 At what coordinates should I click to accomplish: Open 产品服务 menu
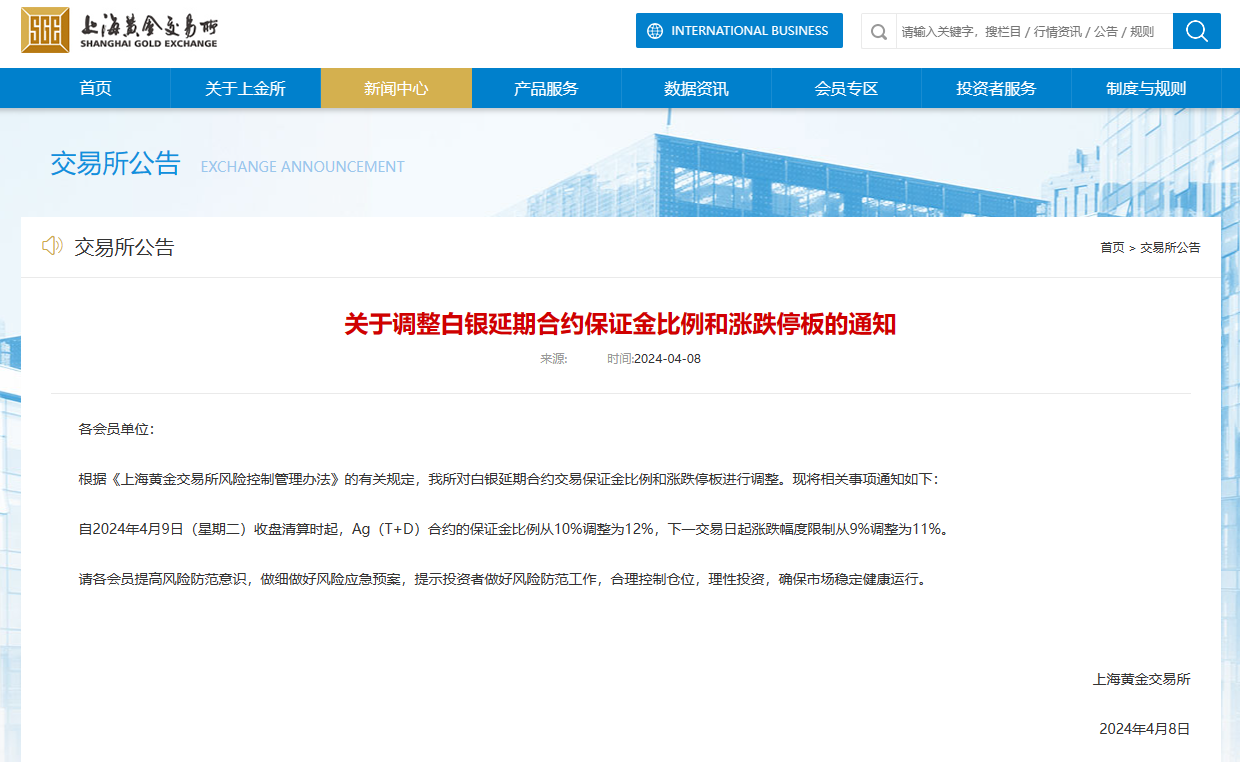point(546,88)
